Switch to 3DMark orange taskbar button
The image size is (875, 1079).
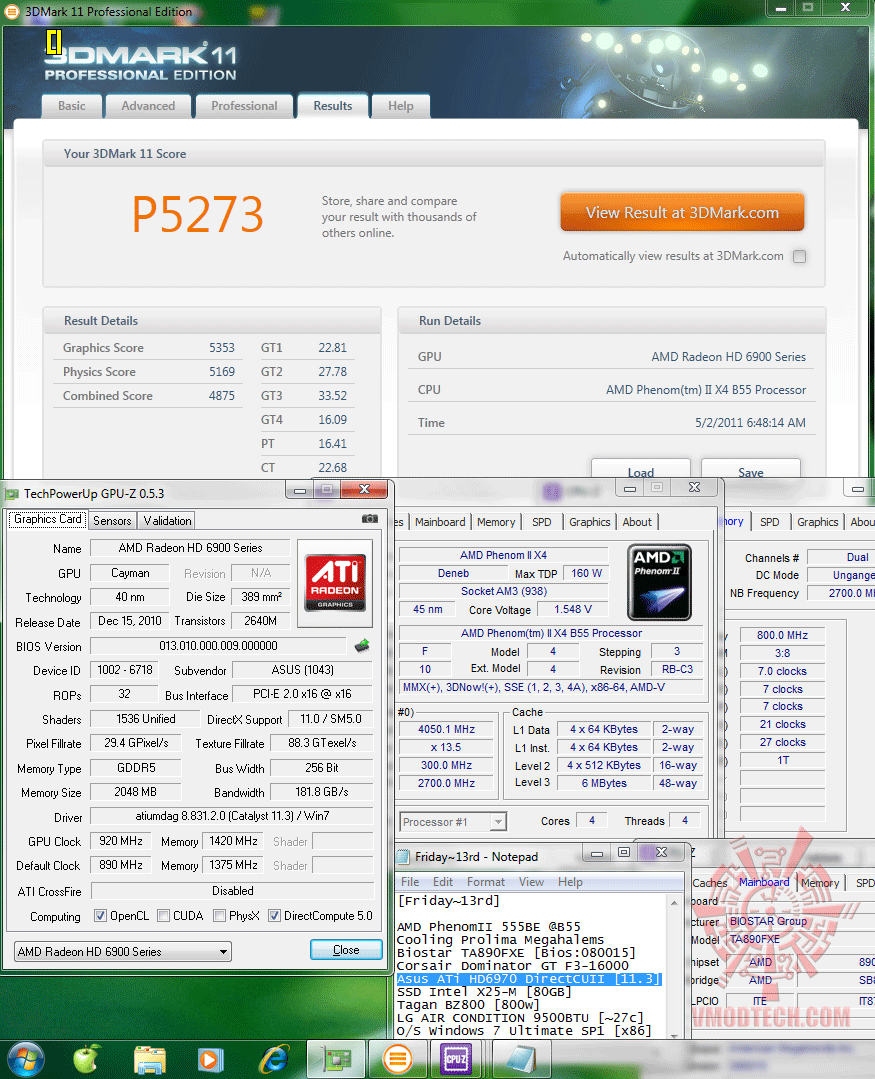397,1059
